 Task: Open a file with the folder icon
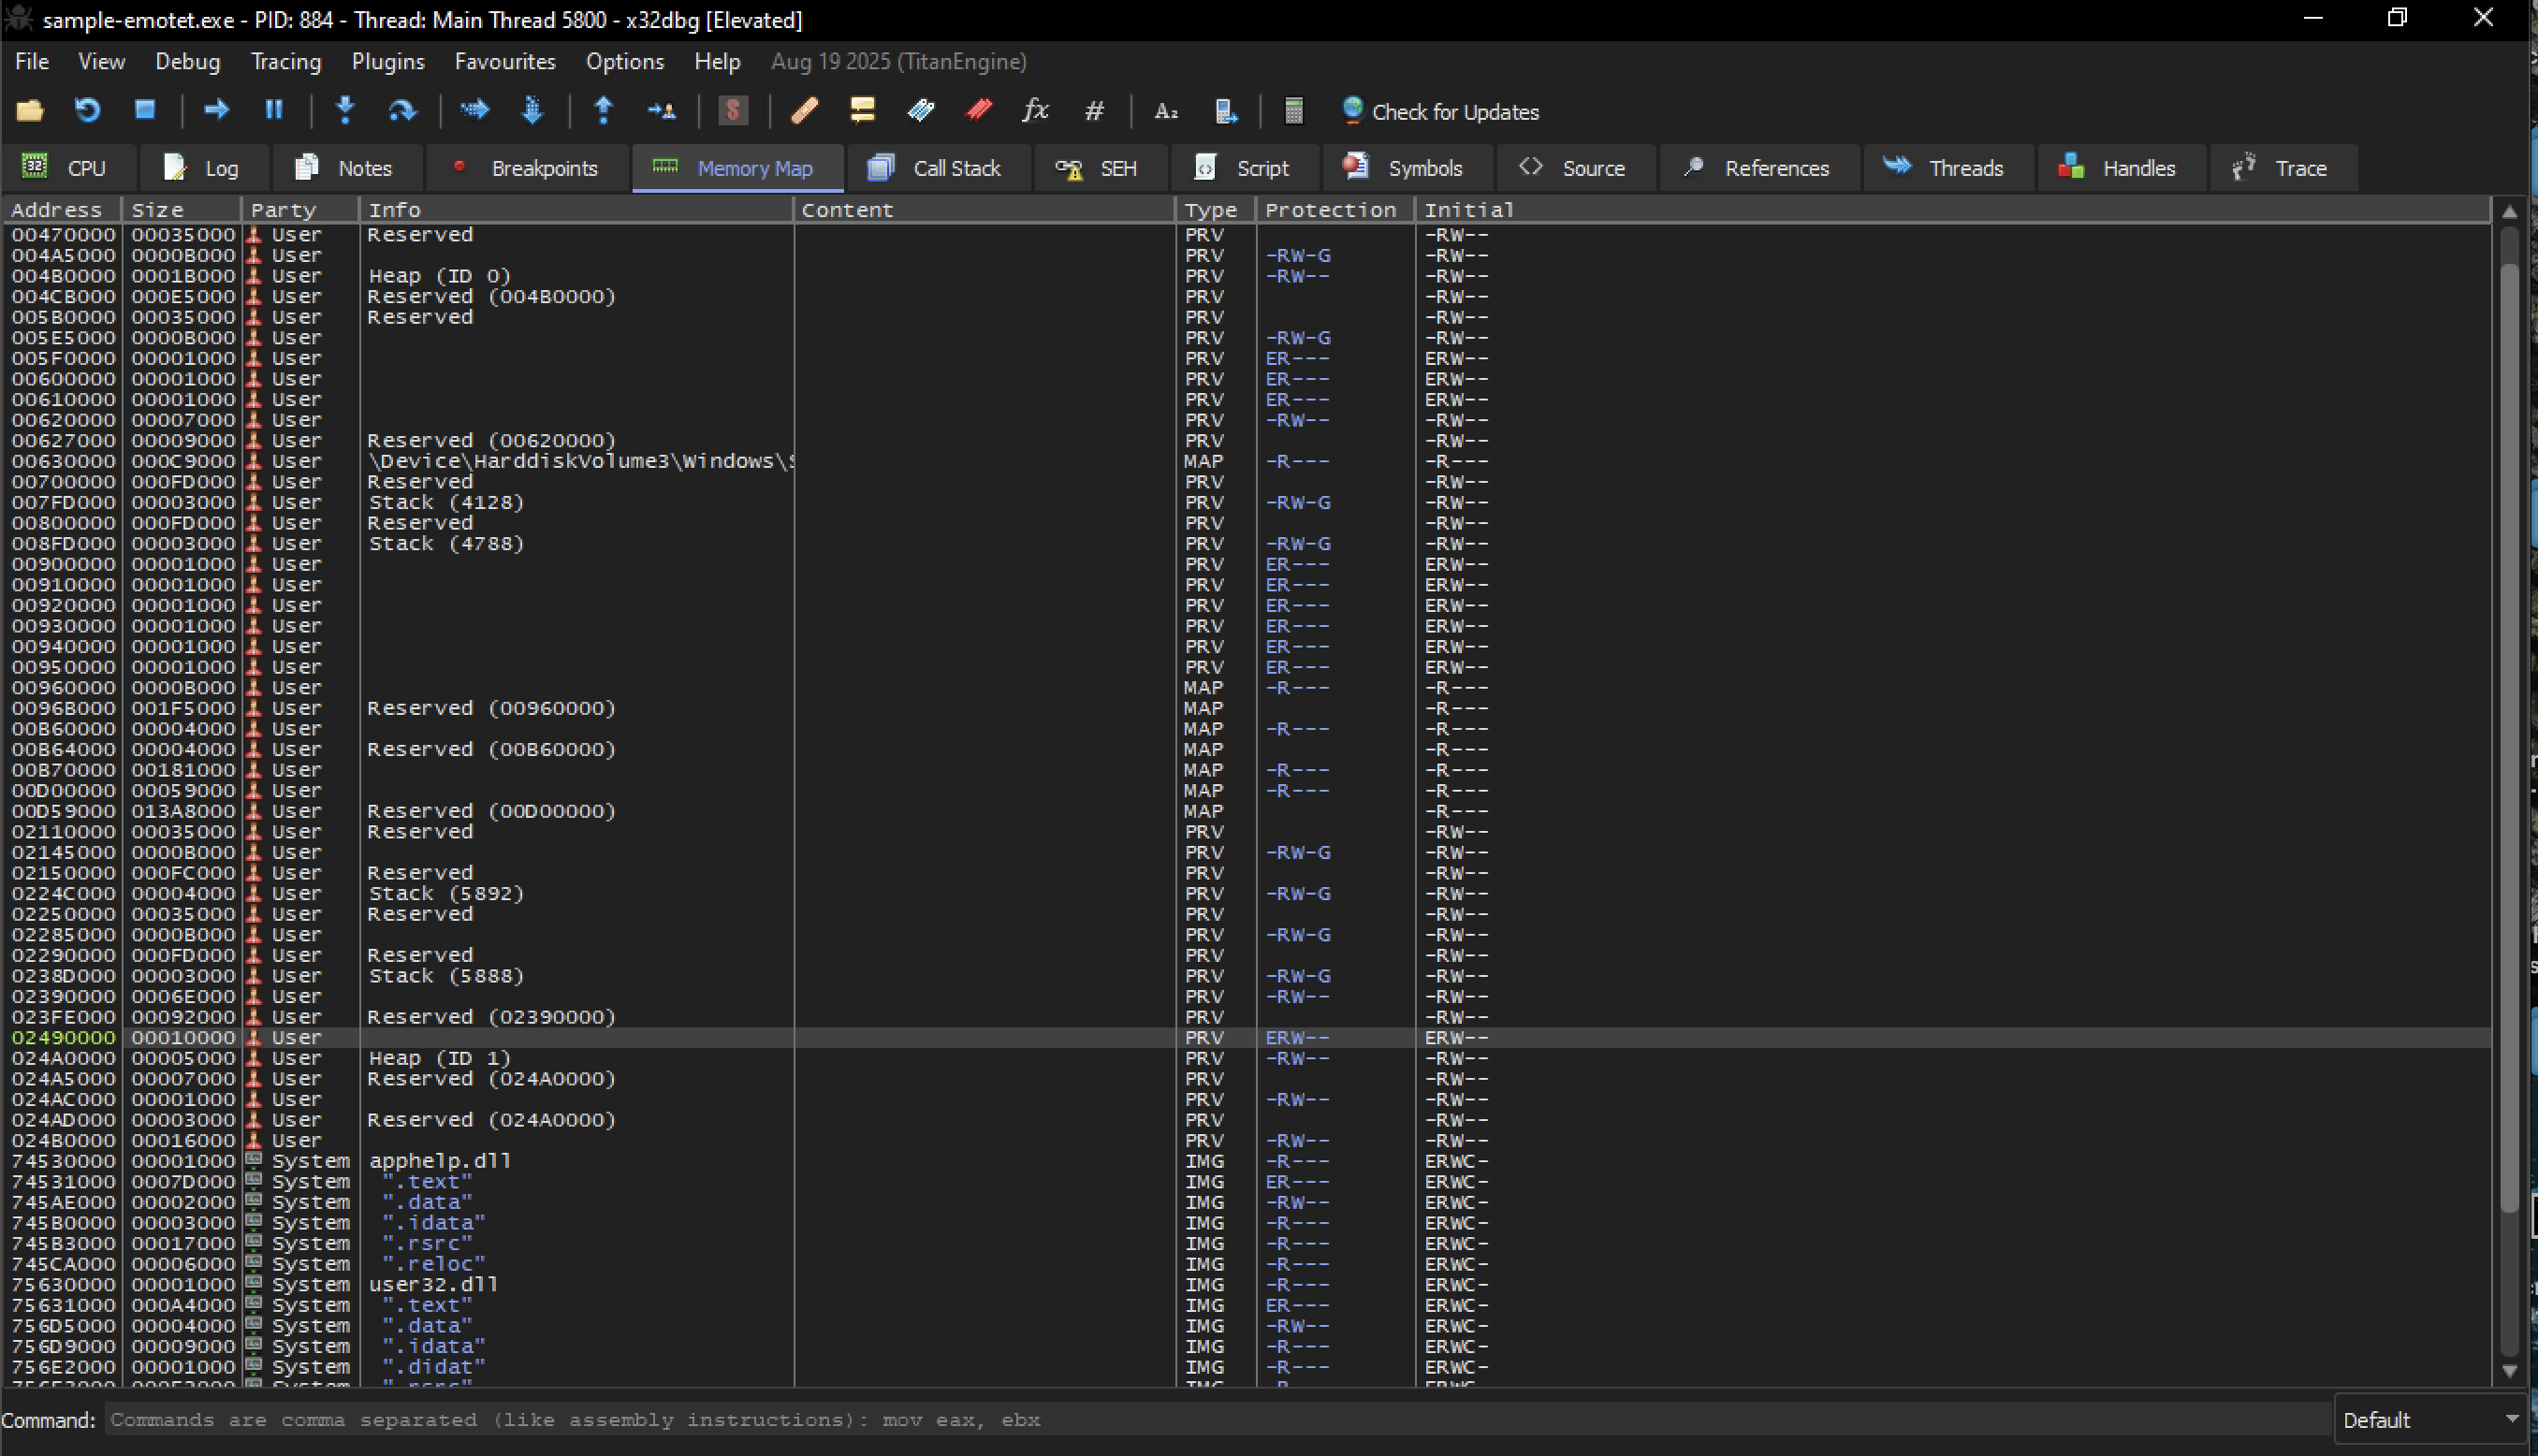30,110
